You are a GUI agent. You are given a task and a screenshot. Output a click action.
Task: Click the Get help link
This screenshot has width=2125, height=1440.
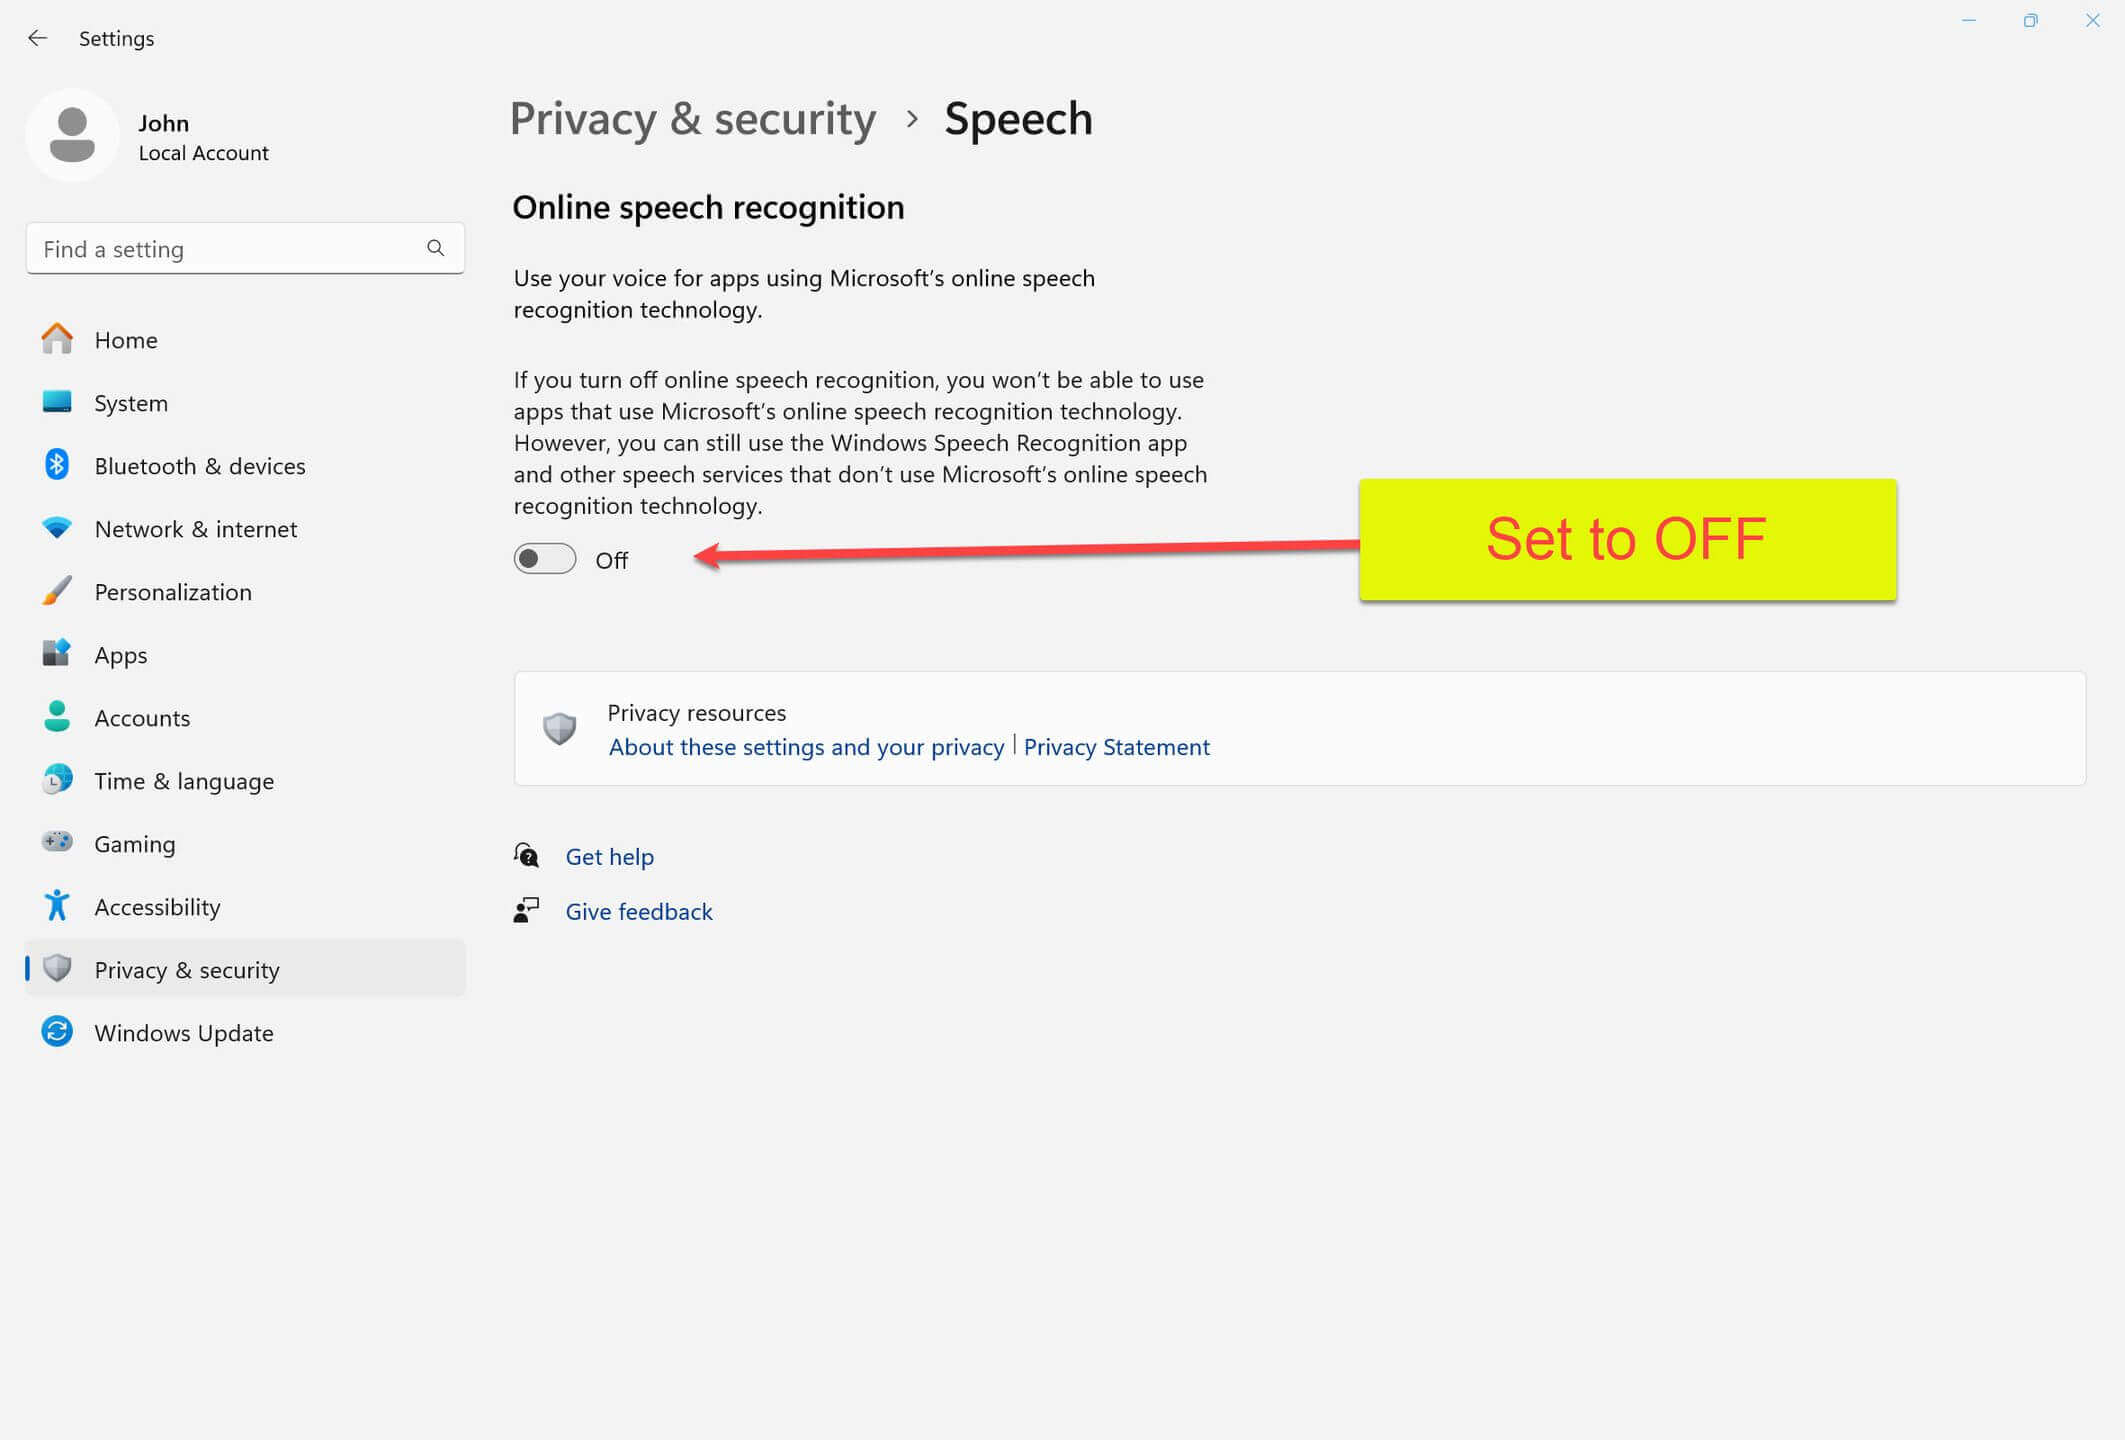click(609, 857)
